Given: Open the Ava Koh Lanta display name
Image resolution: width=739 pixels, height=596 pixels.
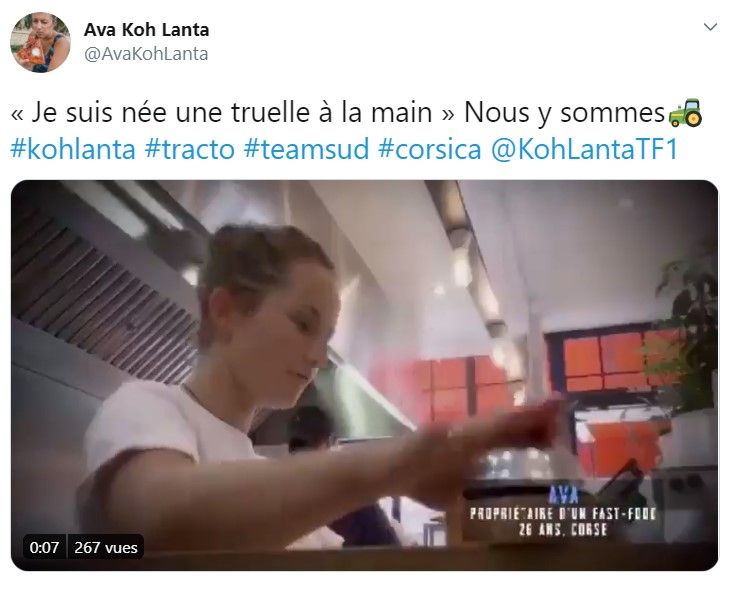Looking at the screenshot, I should click(x=147, y=30).
